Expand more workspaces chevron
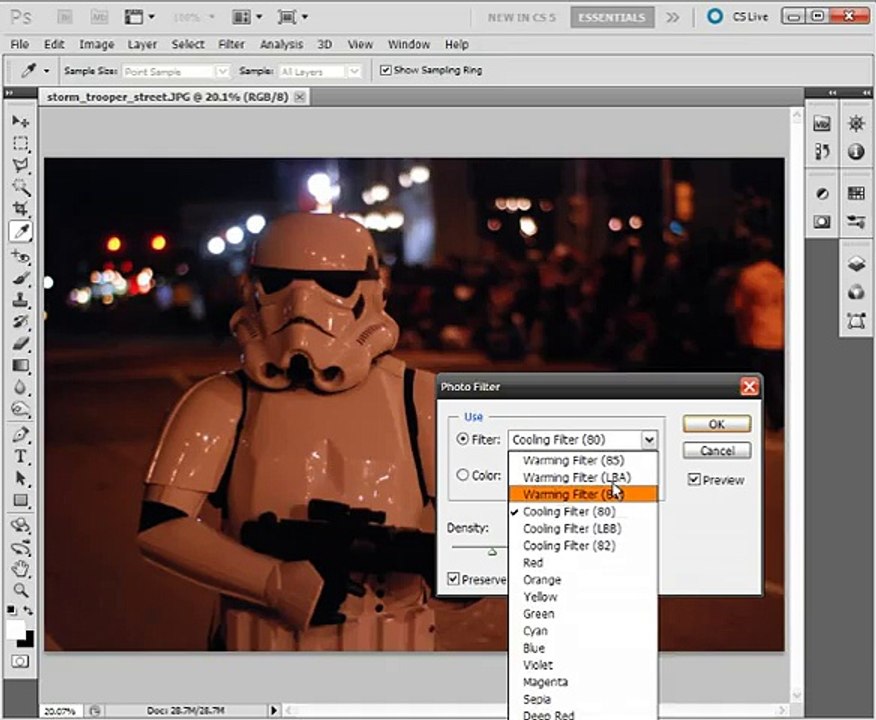 coord(673,17)
